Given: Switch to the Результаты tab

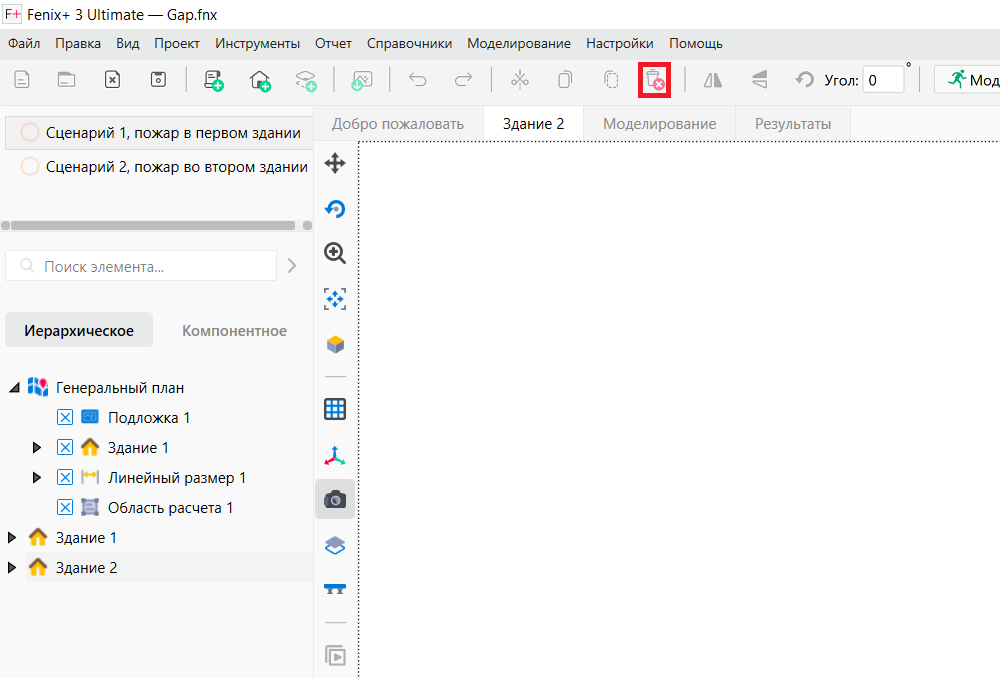Looking at the screenshot, I should 793,124.
